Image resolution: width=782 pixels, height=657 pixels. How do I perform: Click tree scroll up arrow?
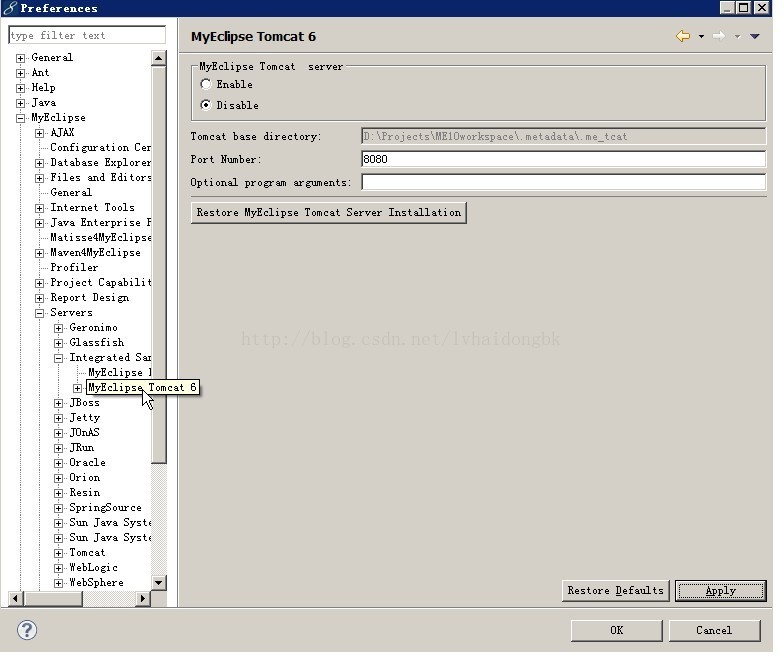(159, 58)
